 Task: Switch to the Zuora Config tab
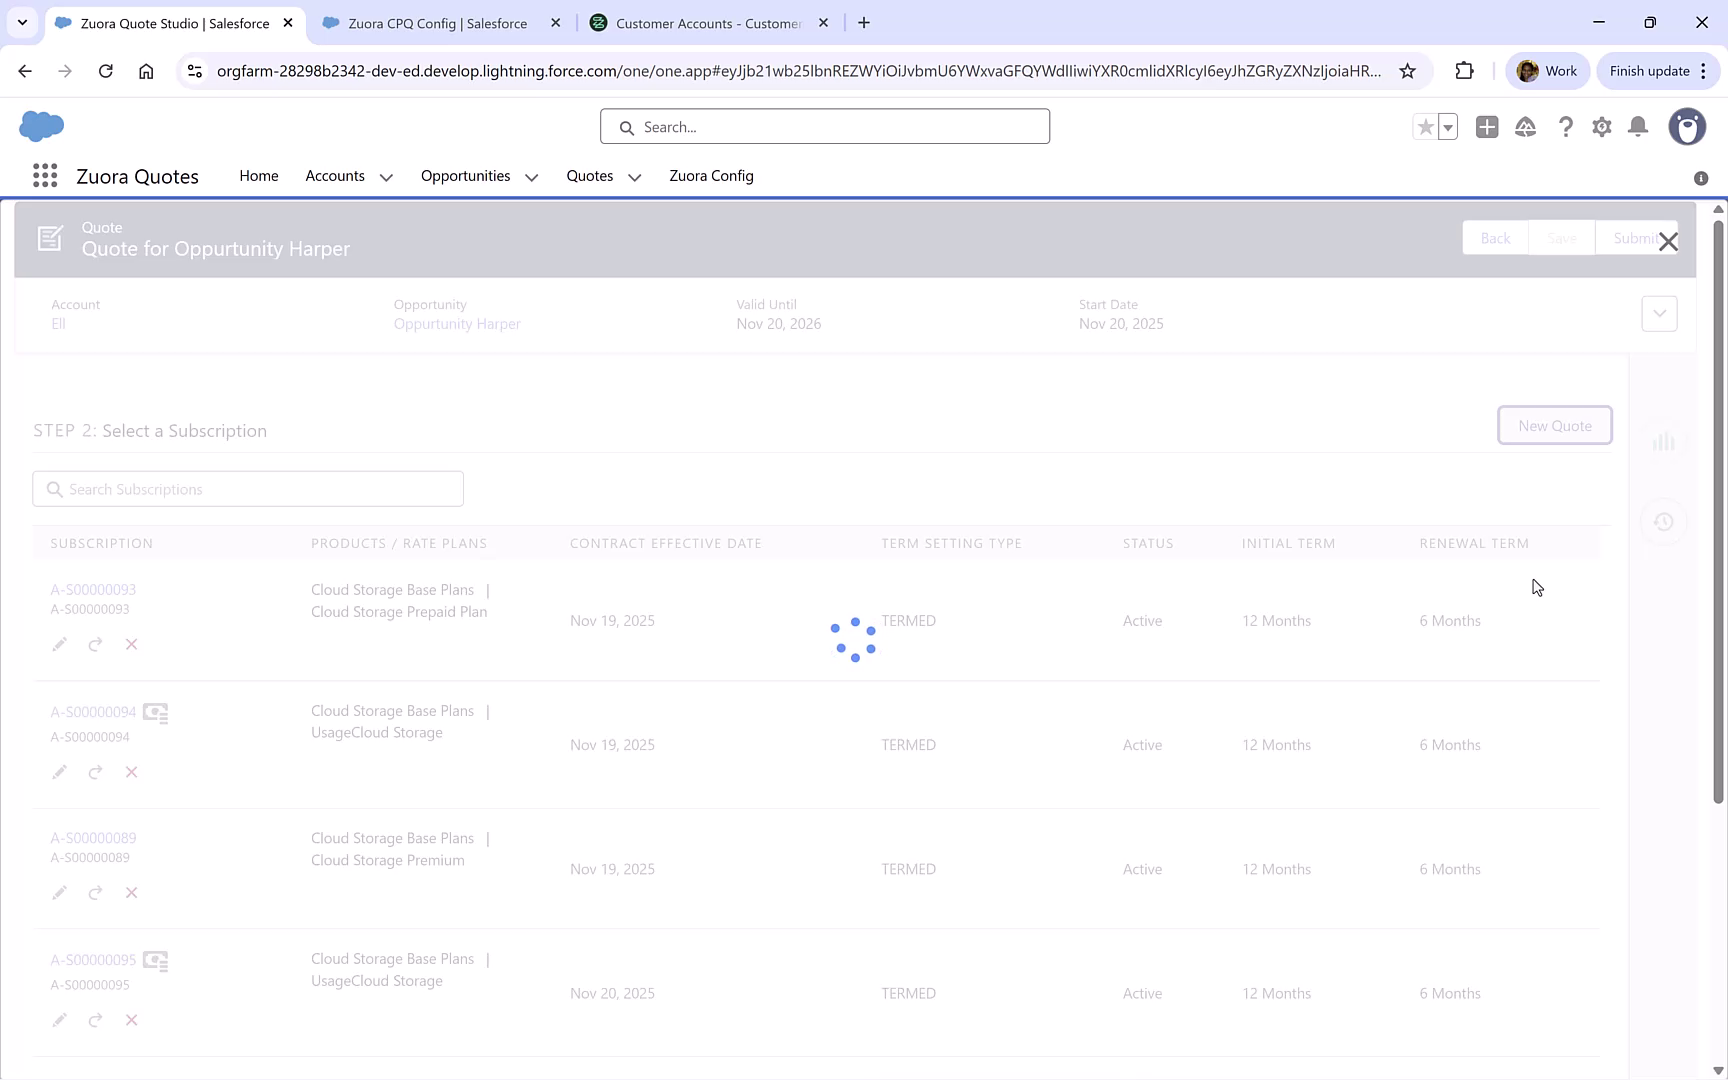click(711, 176)
